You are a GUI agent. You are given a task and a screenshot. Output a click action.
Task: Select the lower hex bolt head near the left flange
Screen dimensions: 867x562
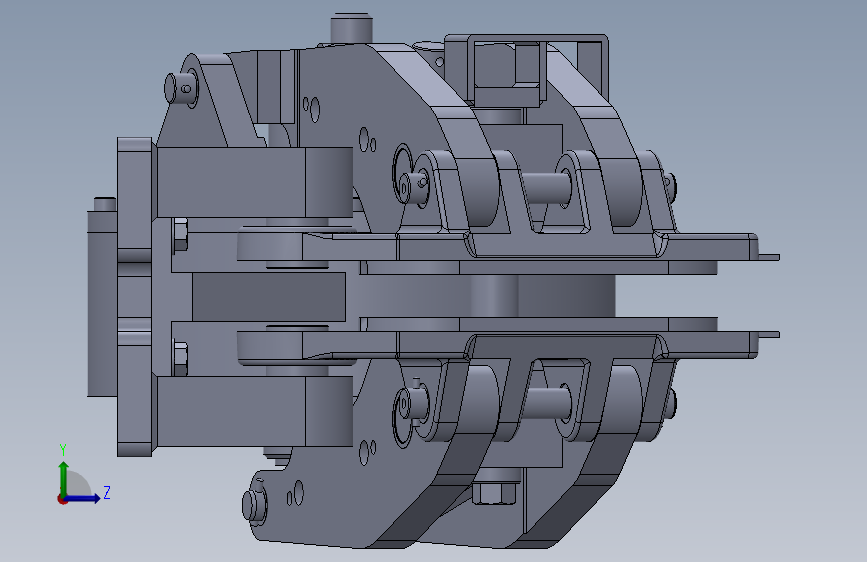[x=180, y=358]
